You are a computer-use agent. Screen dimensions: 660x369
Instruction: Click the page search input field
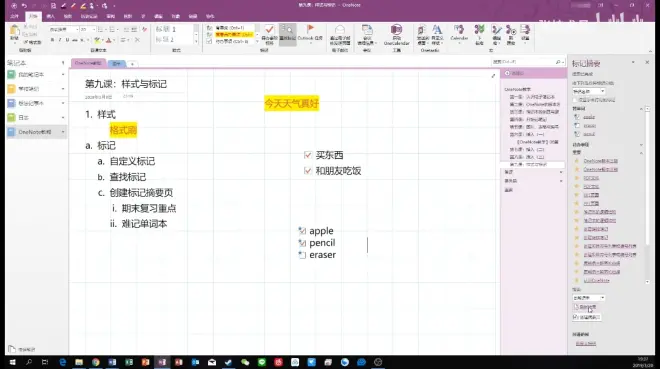pyautogui.click(x=524, y=62)
